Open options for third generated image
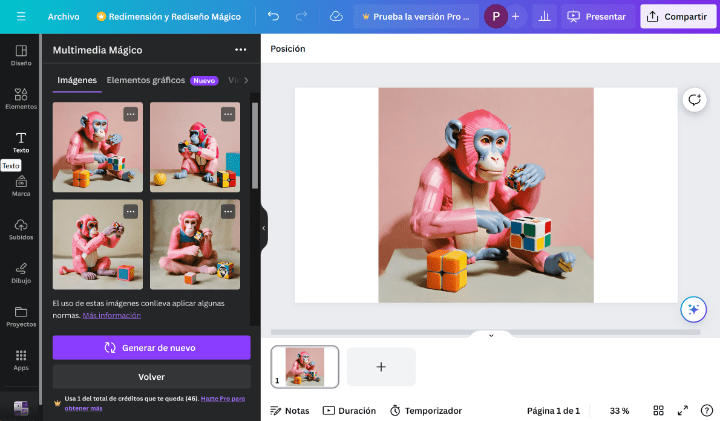This screenshot has height=421, width=720. (x=130, y=212)
